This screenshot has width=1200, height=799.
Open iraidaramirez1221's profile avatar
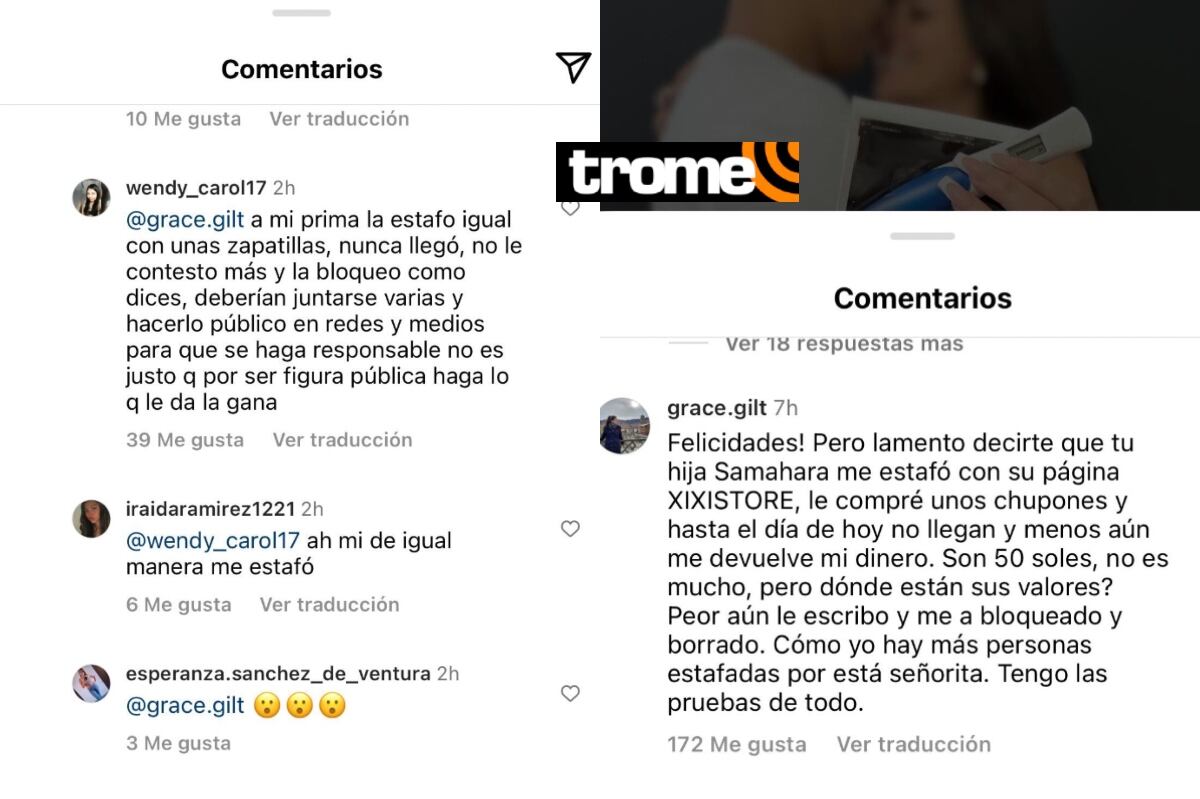click(x=91, y=518)
